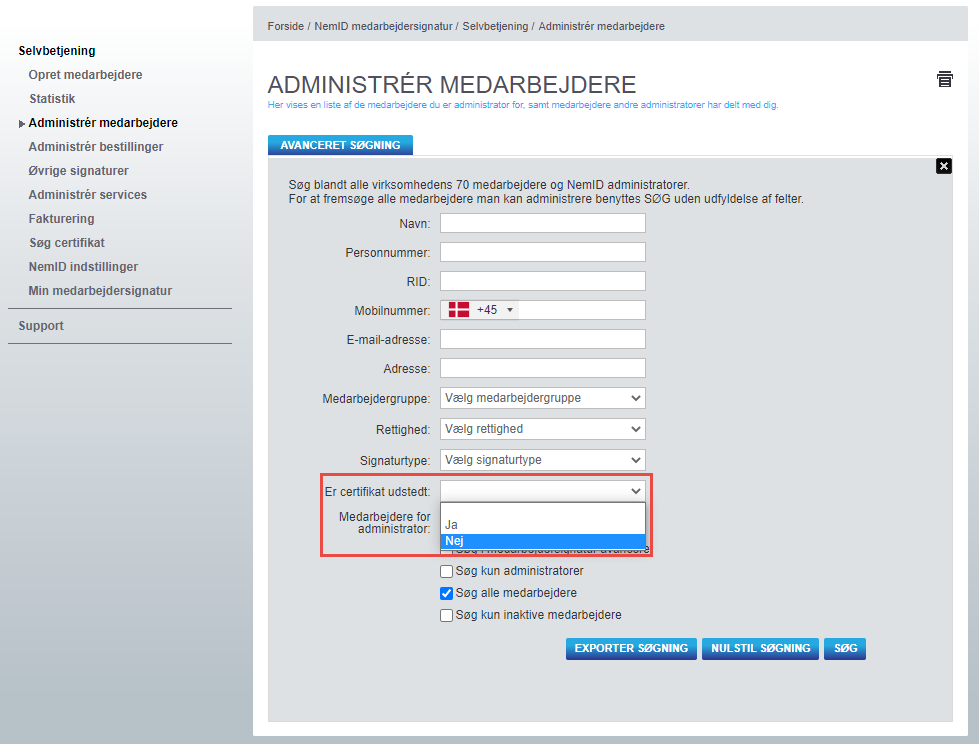The height and width of the screenshot is (744, 979).
Task: Switch to the 'Avanceret søgning' tab
Action: [x=340, y=145]
